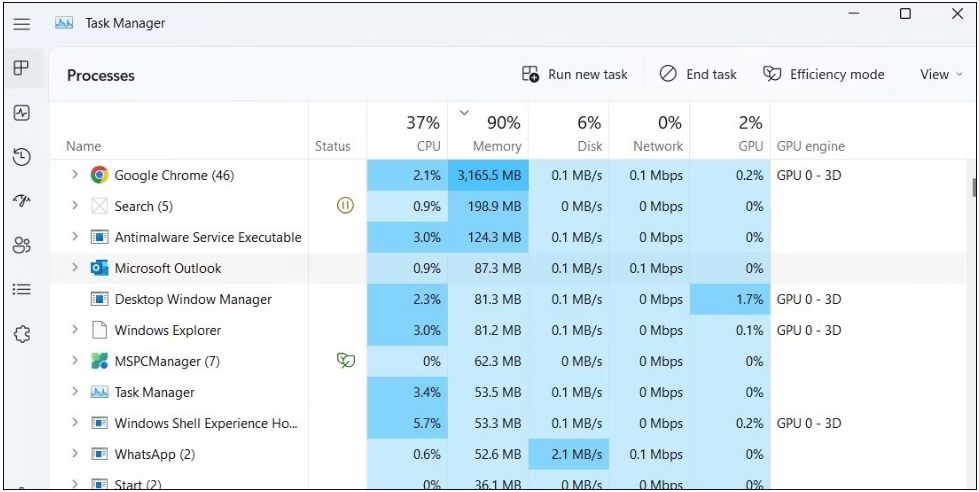The height and width of the screenshot is (492, 979).
Task: Maximize the Task Manager window
Action: coord(905,14)
